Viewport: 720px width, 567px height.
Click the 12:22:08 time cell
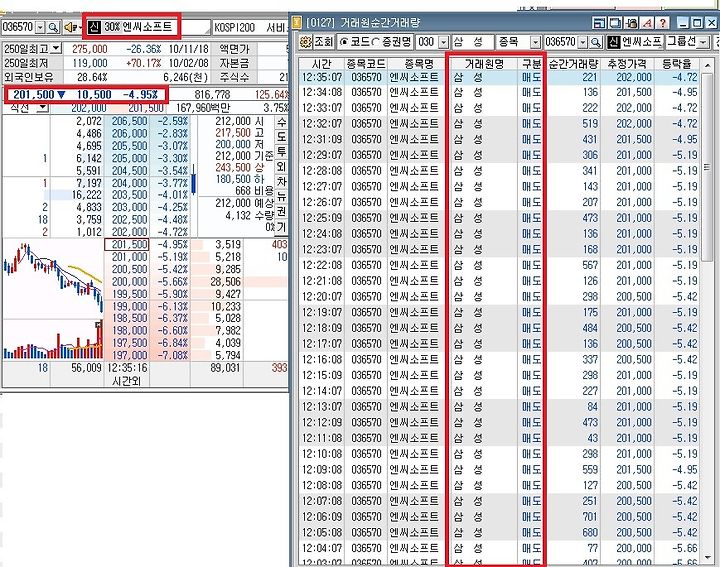[322, 265]
